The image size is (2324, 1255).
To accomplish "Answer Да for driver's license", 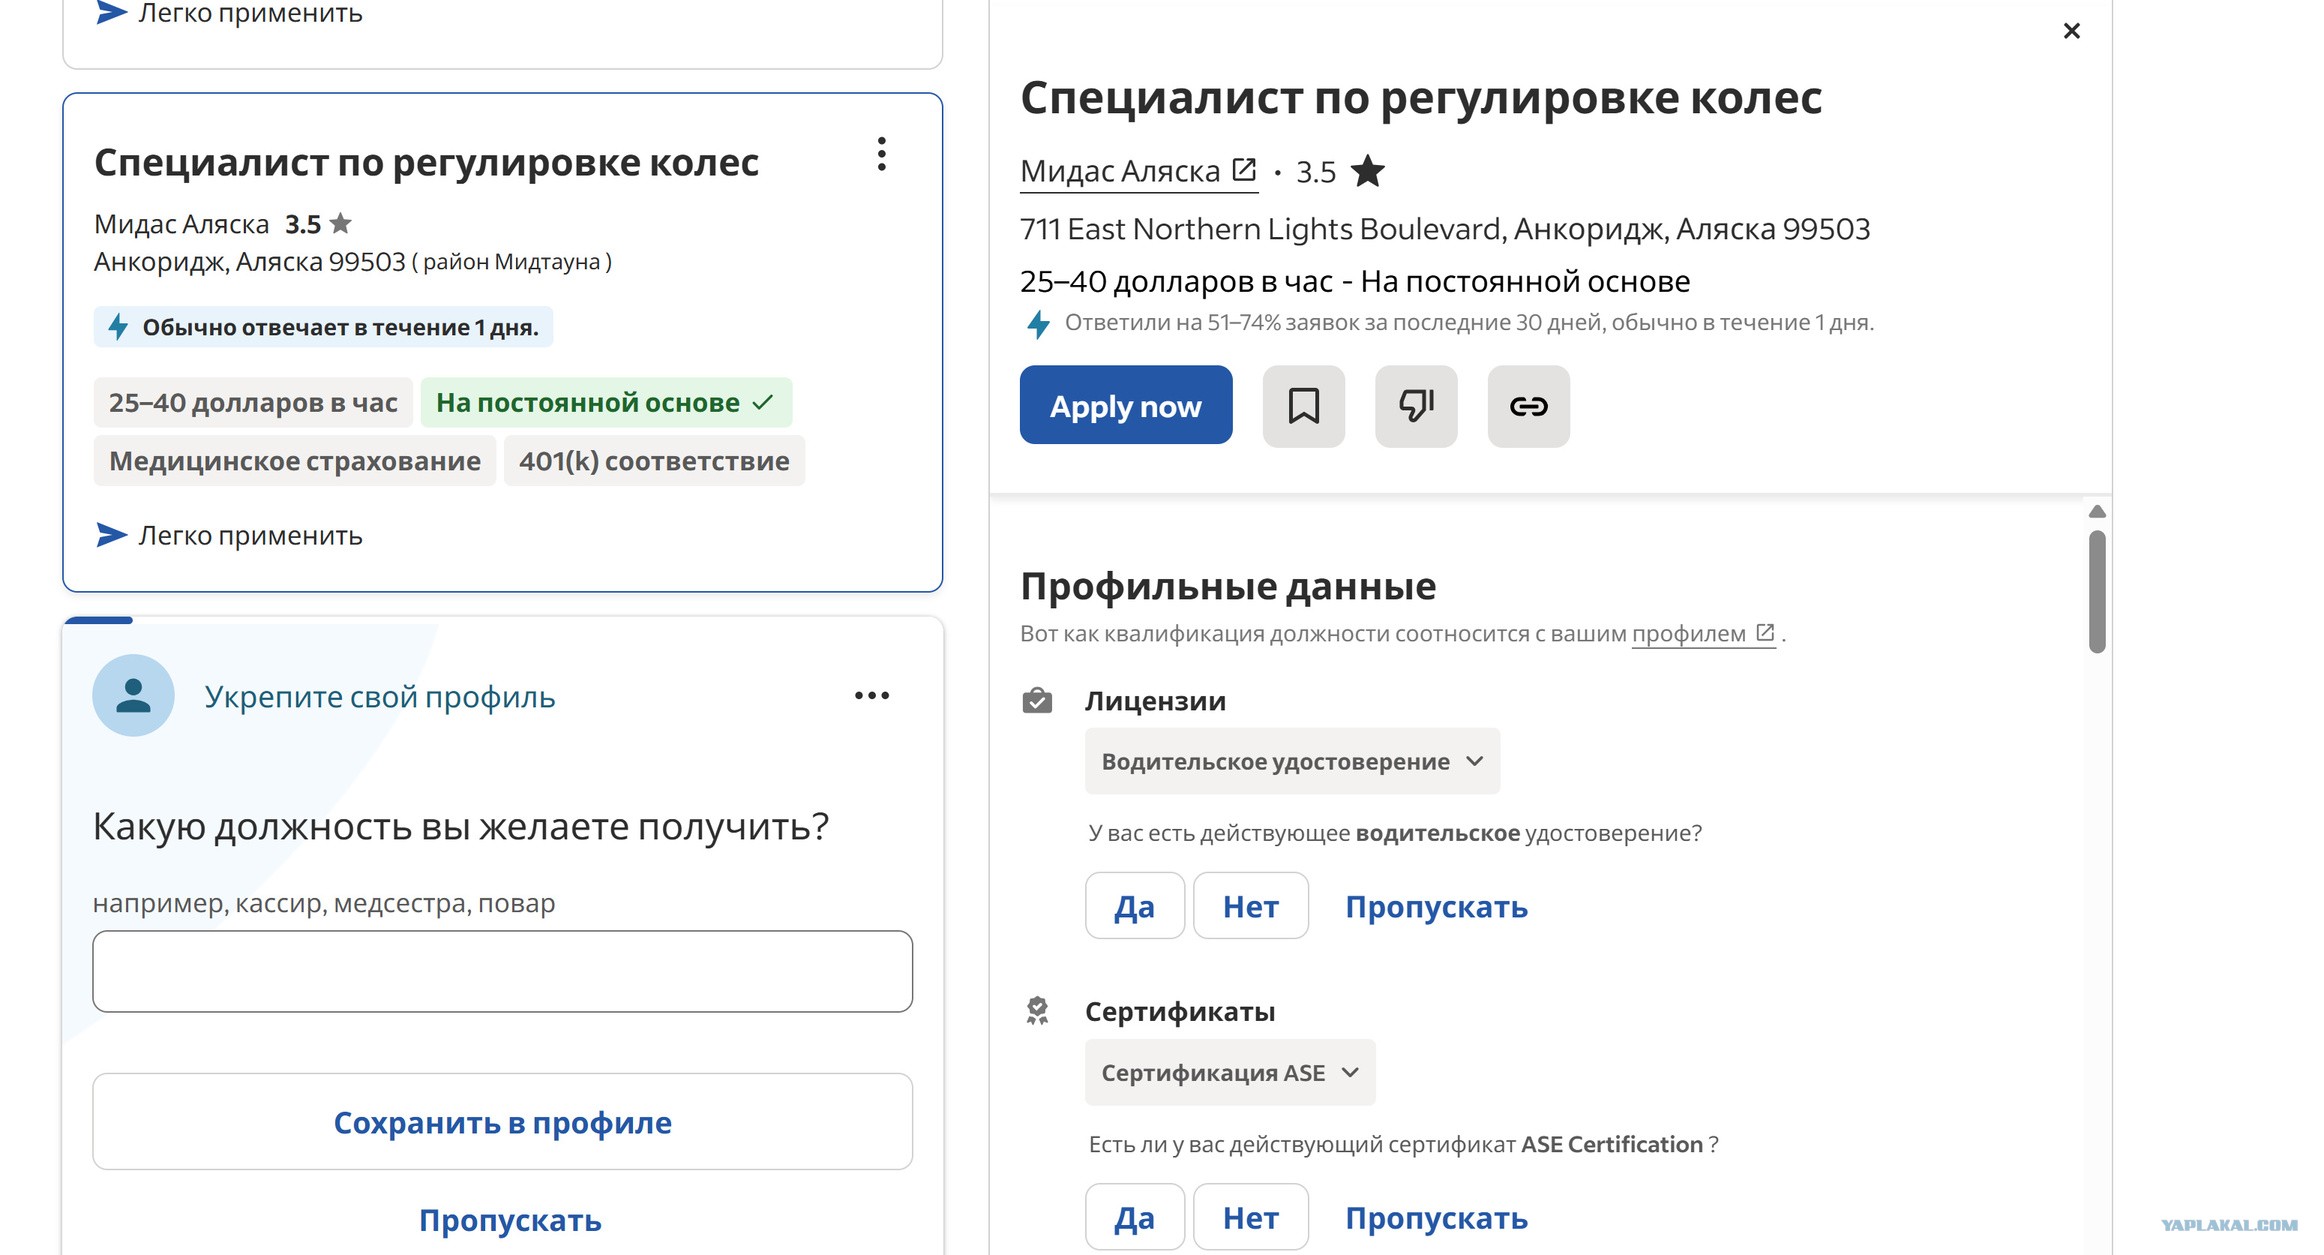I will pyautogui.click(x=1135, y=906).
